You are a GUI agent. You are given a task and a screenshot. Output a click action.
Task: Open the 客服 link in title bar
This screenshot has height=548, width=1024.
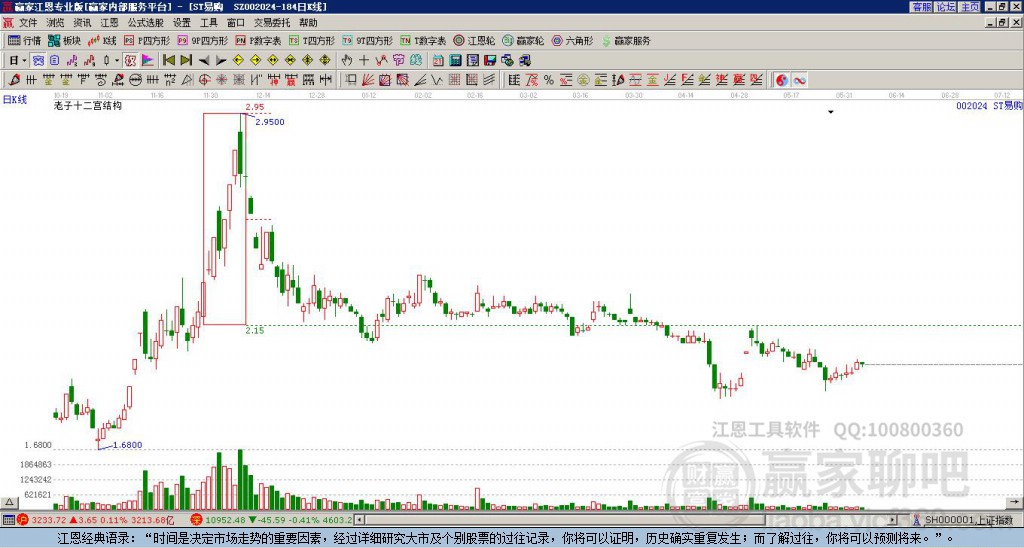(x=921, y=7)
